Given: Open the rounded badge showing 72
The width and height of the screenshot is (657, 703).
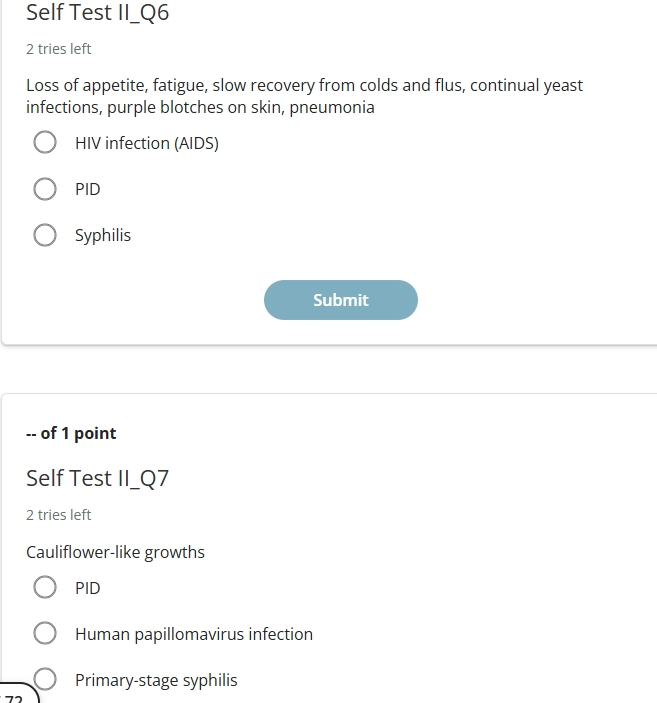Looking at the screenshot, I should tap(18, 694).
